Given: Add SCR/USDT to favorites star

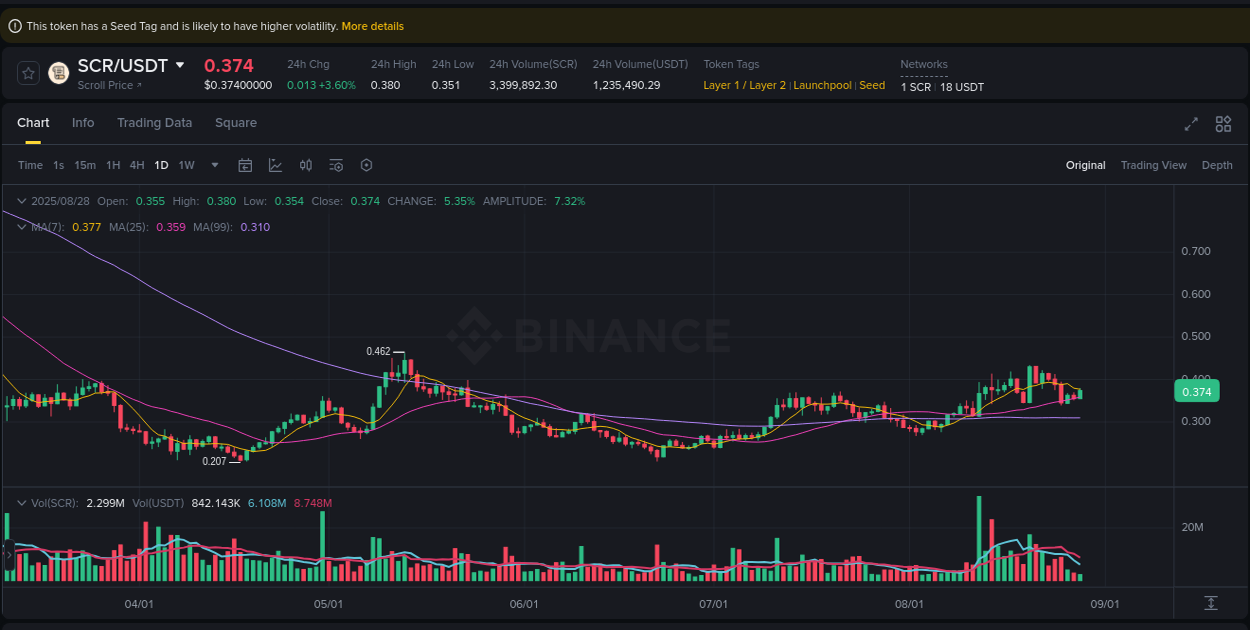Looking at the screenshot, I should tap(27, 72).
